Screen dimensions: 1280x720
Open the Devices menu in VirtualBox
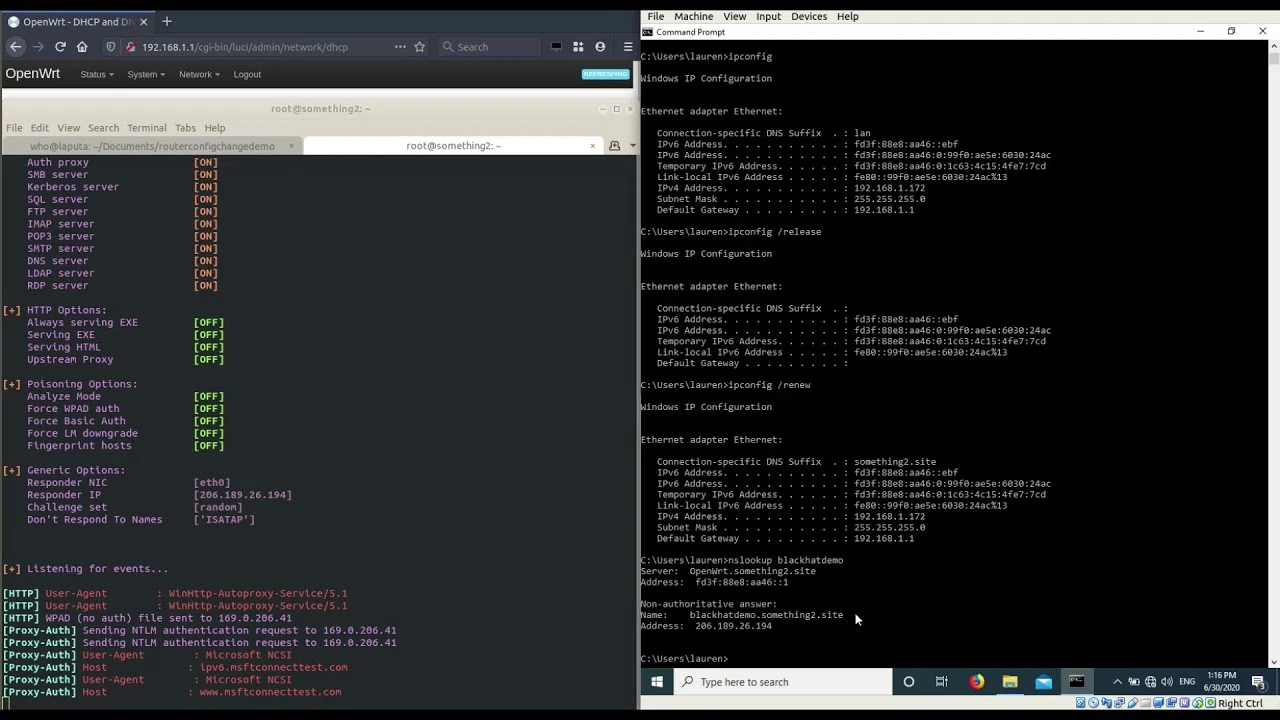(x=808, y=17)
